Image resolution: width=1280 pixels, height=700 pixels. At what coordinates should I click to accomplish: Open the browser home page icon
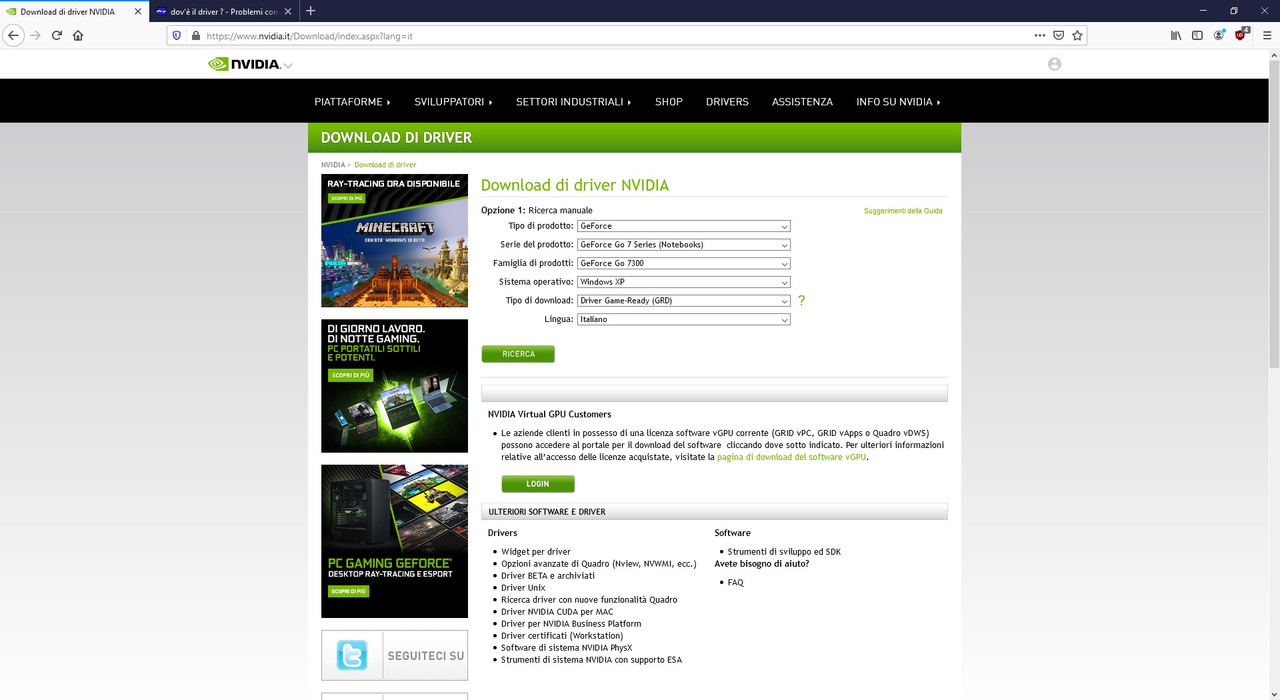[x=78, y=35]
